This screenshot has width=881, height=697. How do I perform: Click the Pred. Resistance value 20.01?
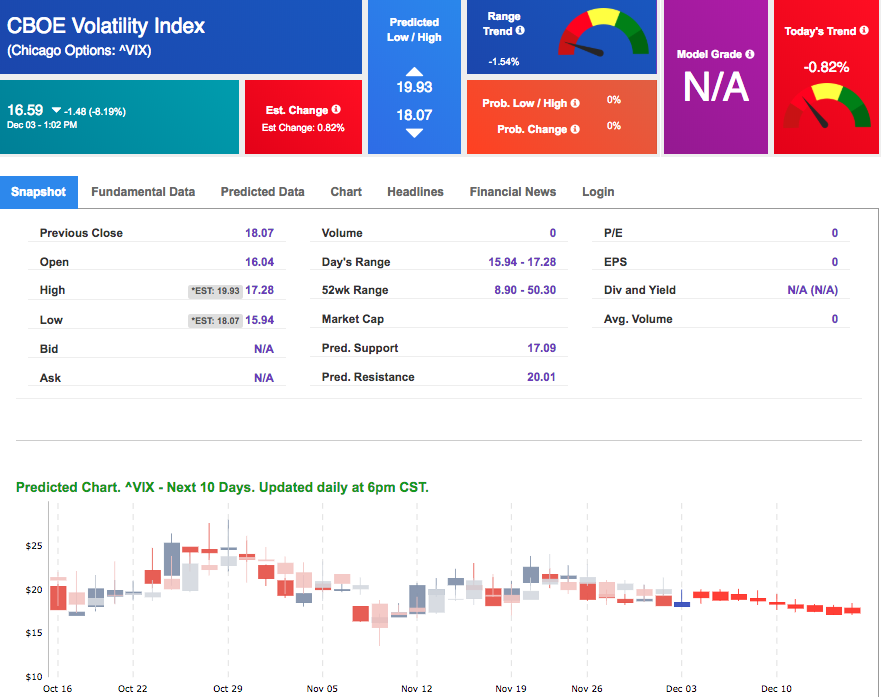tap(541, 377)
